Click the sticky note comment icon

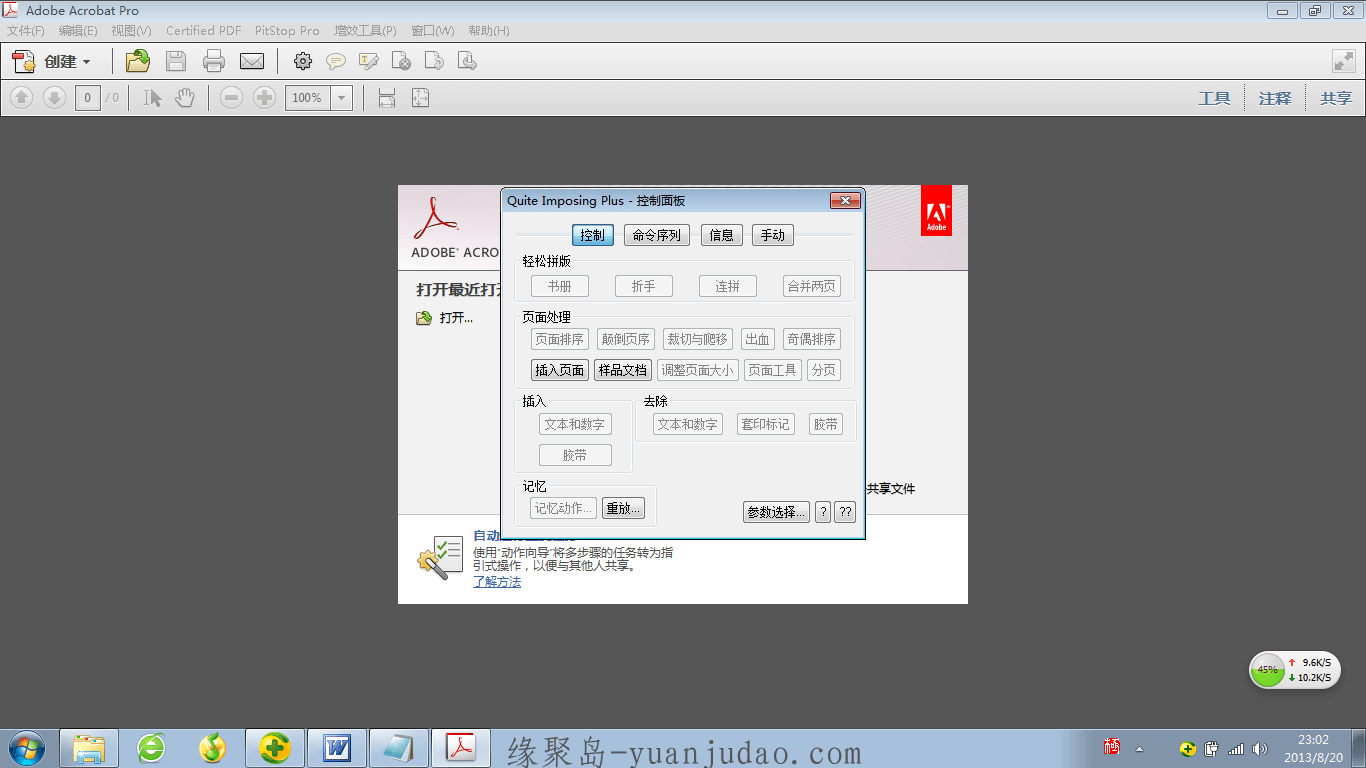[x=336, y=62]
